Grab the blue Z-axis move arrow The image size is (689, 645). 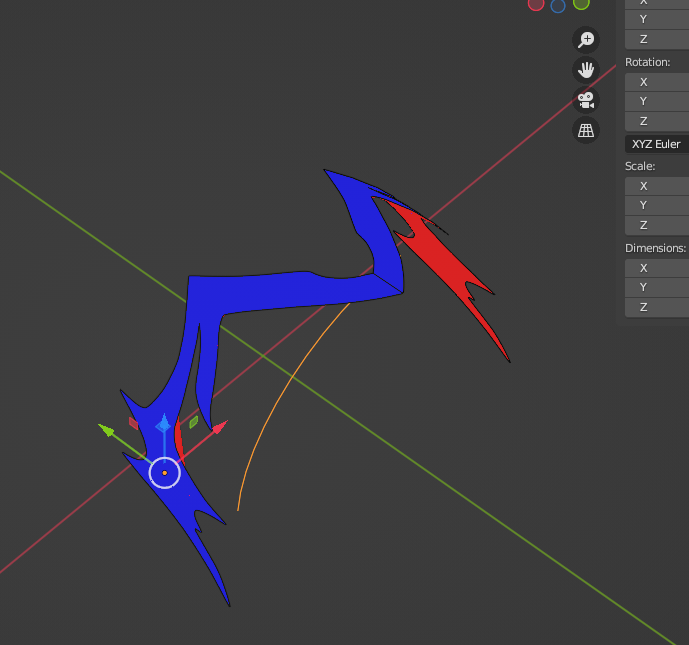[163, 423]
